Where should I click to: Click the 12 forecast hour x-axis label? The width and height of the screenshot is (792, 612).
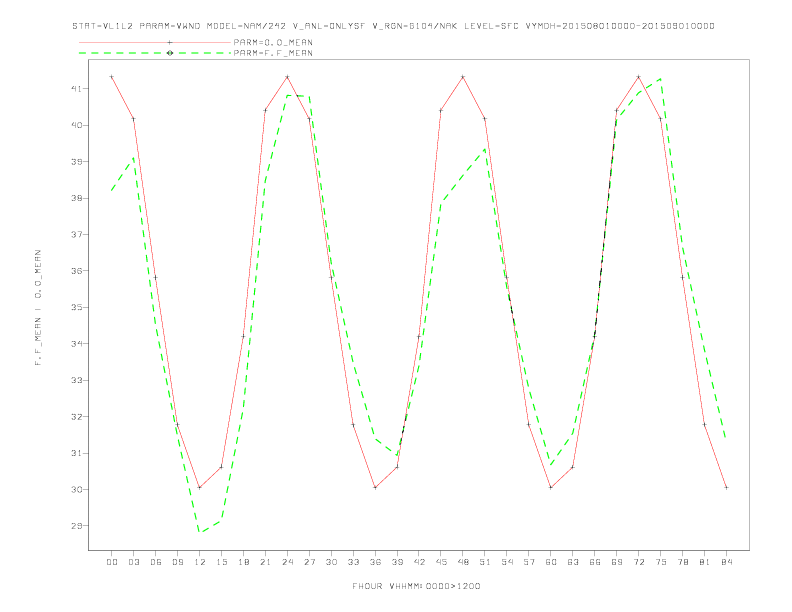[200, 562]
